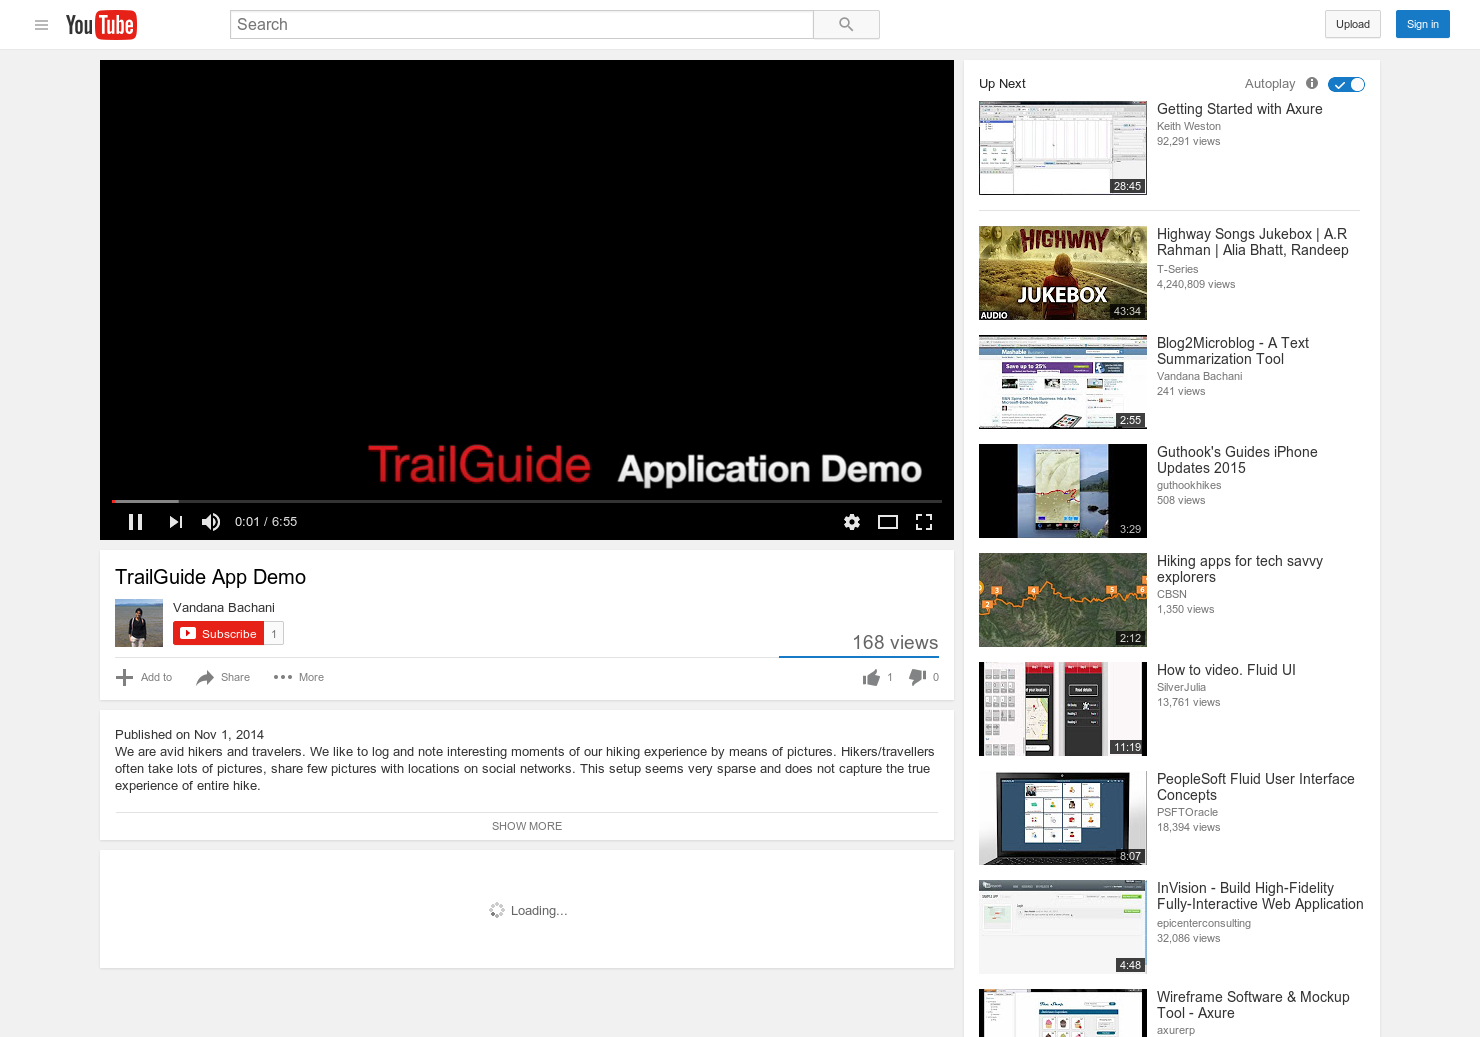Click the Next video player control
Screen dimensions: 1480x1037
point(175,521)
